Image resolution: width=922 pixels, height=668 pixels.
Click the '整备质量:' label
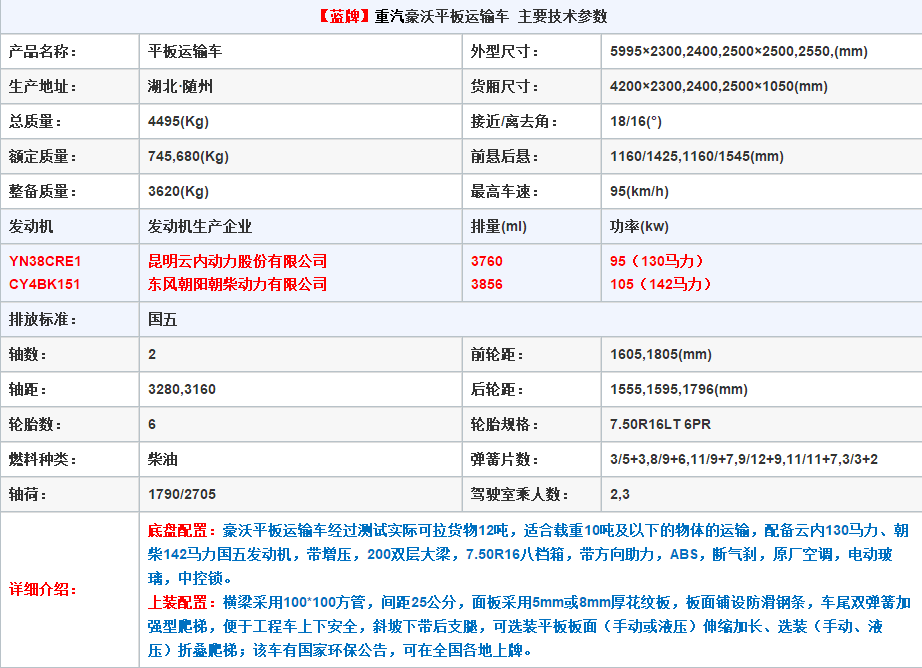point(42,192)
